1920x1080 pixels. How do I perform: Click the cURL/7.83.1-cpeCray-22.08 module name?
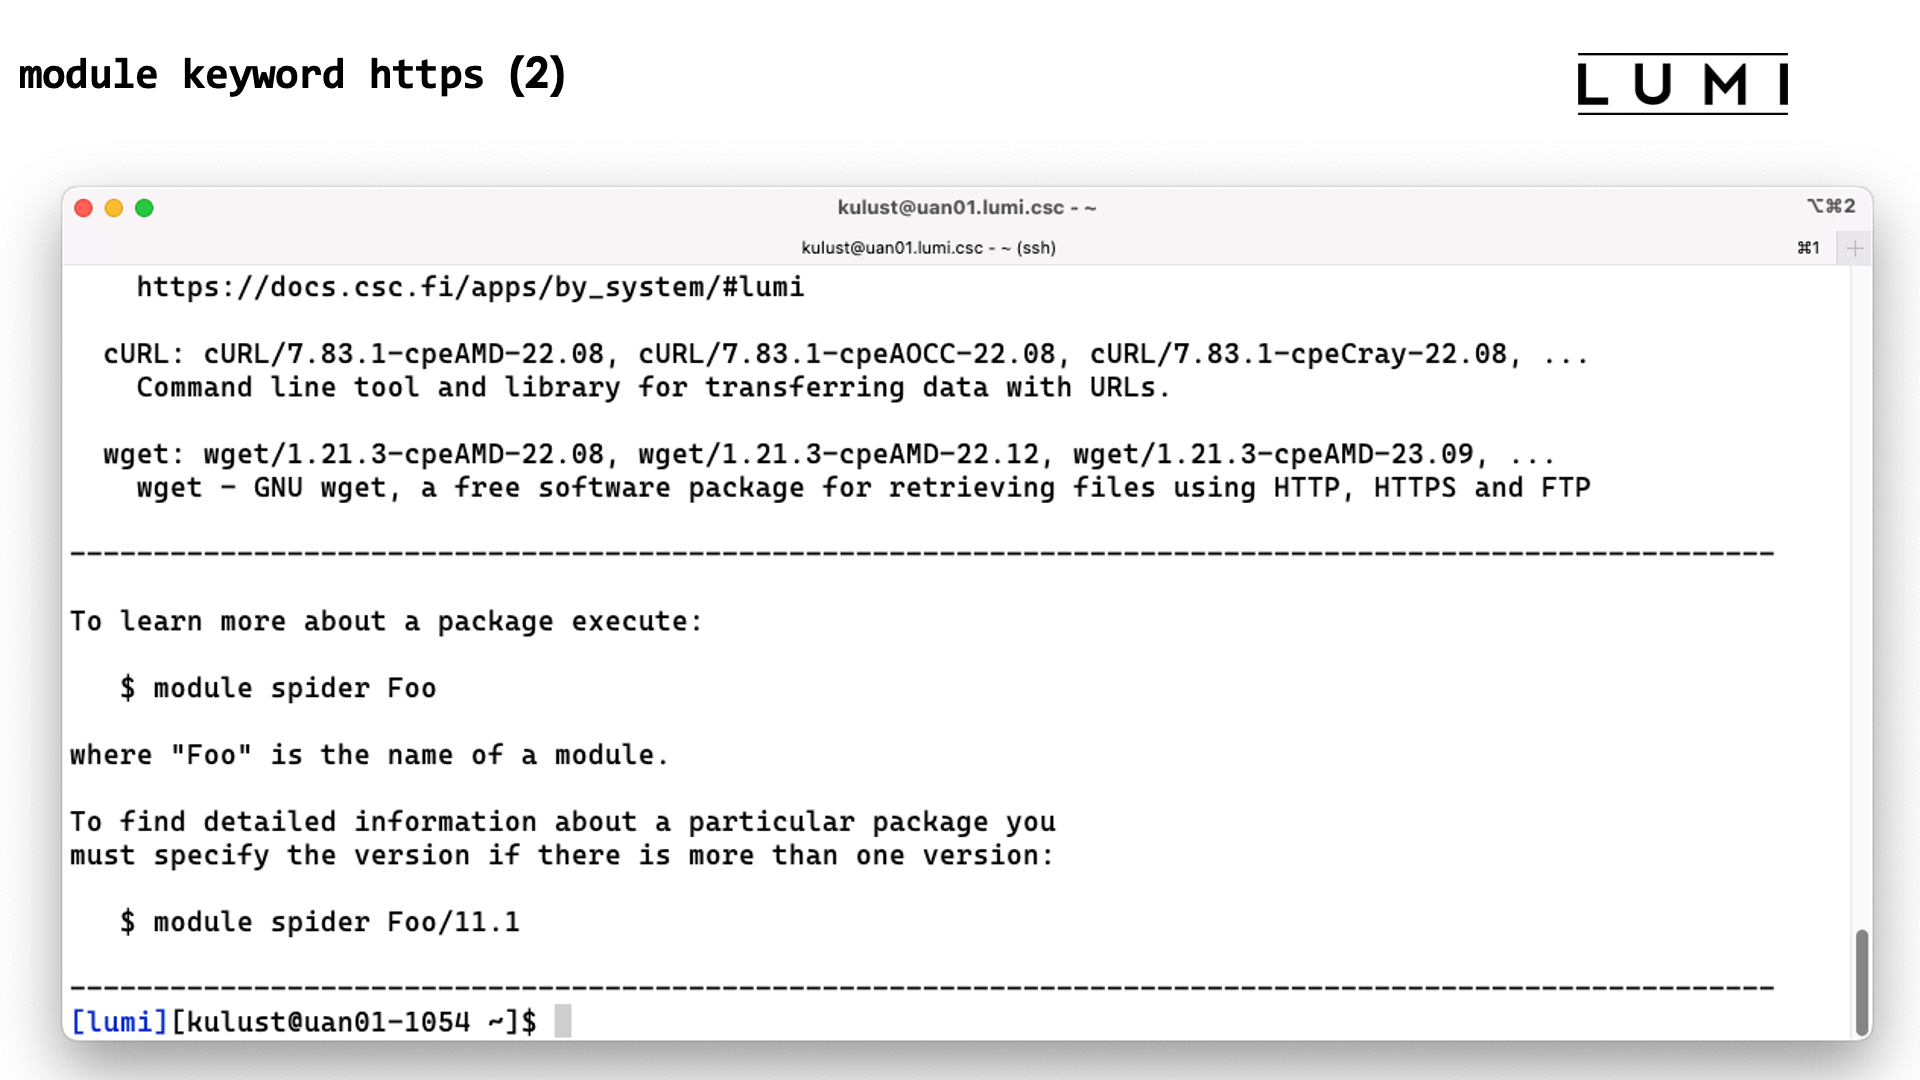tap(1298, 354)
